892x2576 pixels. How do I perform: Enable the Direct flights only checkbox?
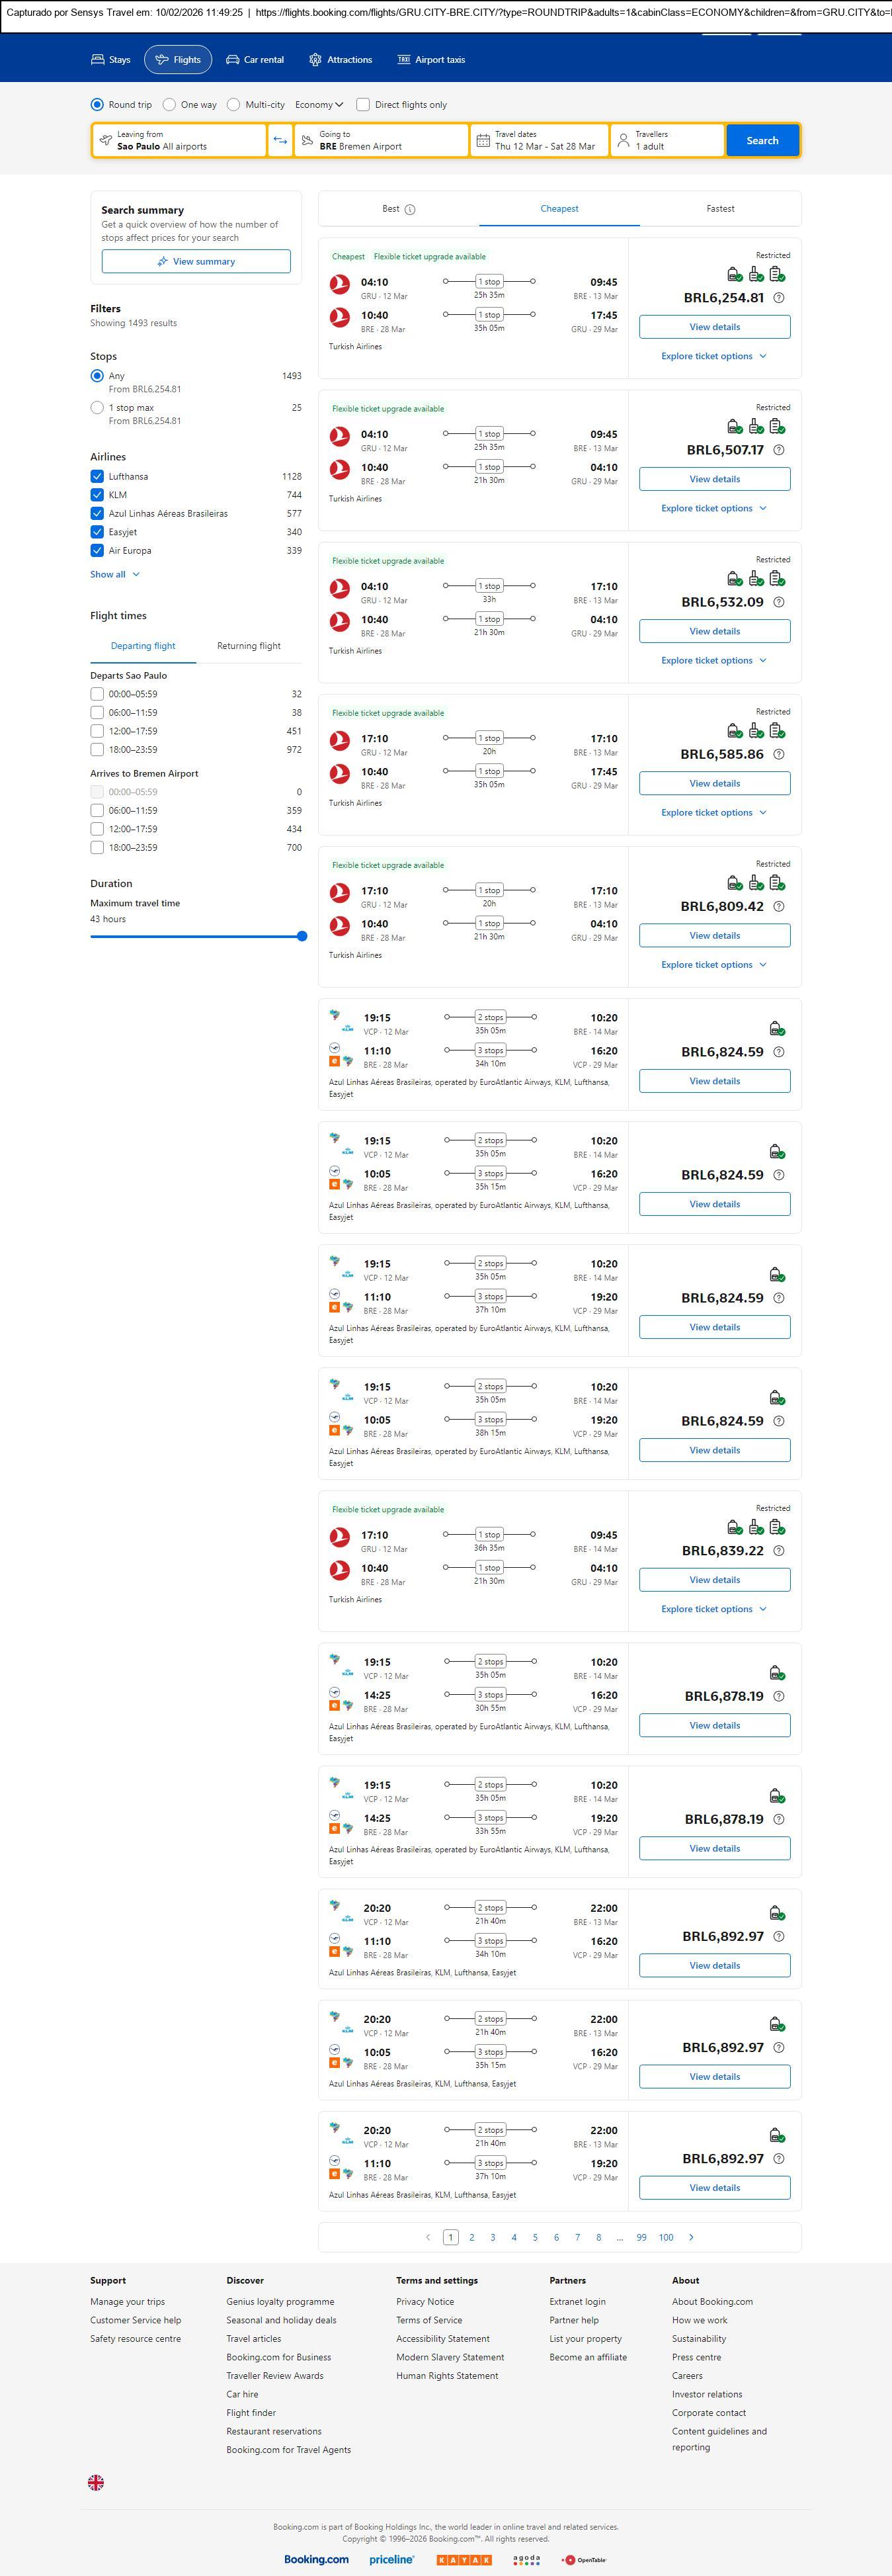(x=363, y=105)
